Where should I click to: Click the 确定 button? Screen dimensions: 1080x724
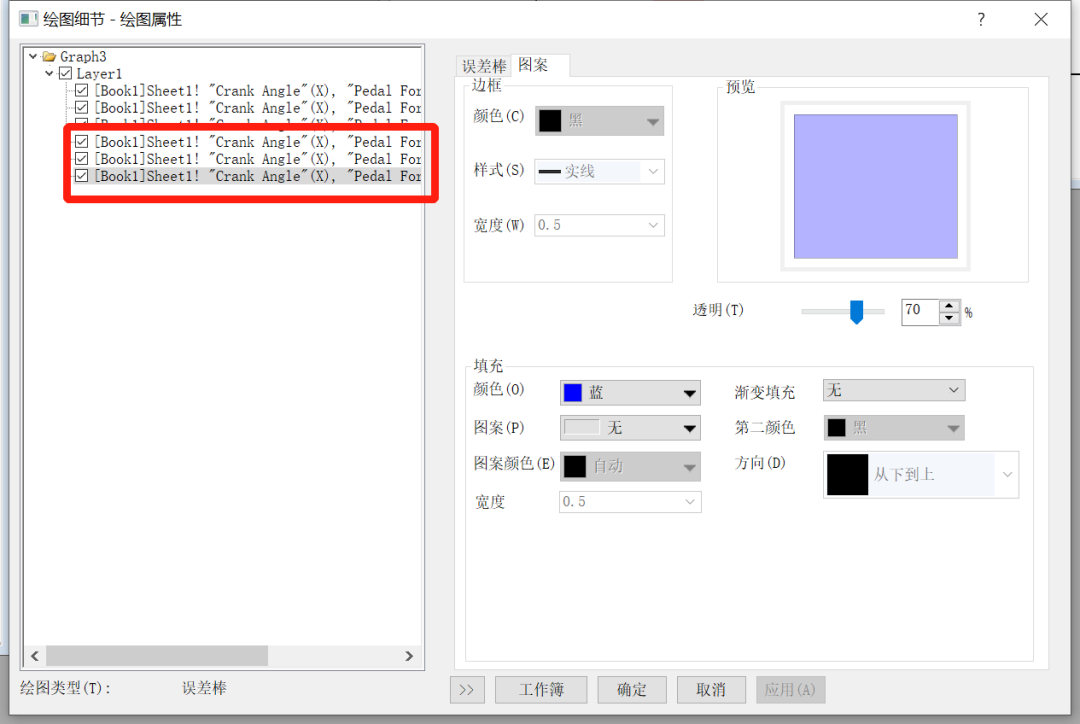pos(632,690)
